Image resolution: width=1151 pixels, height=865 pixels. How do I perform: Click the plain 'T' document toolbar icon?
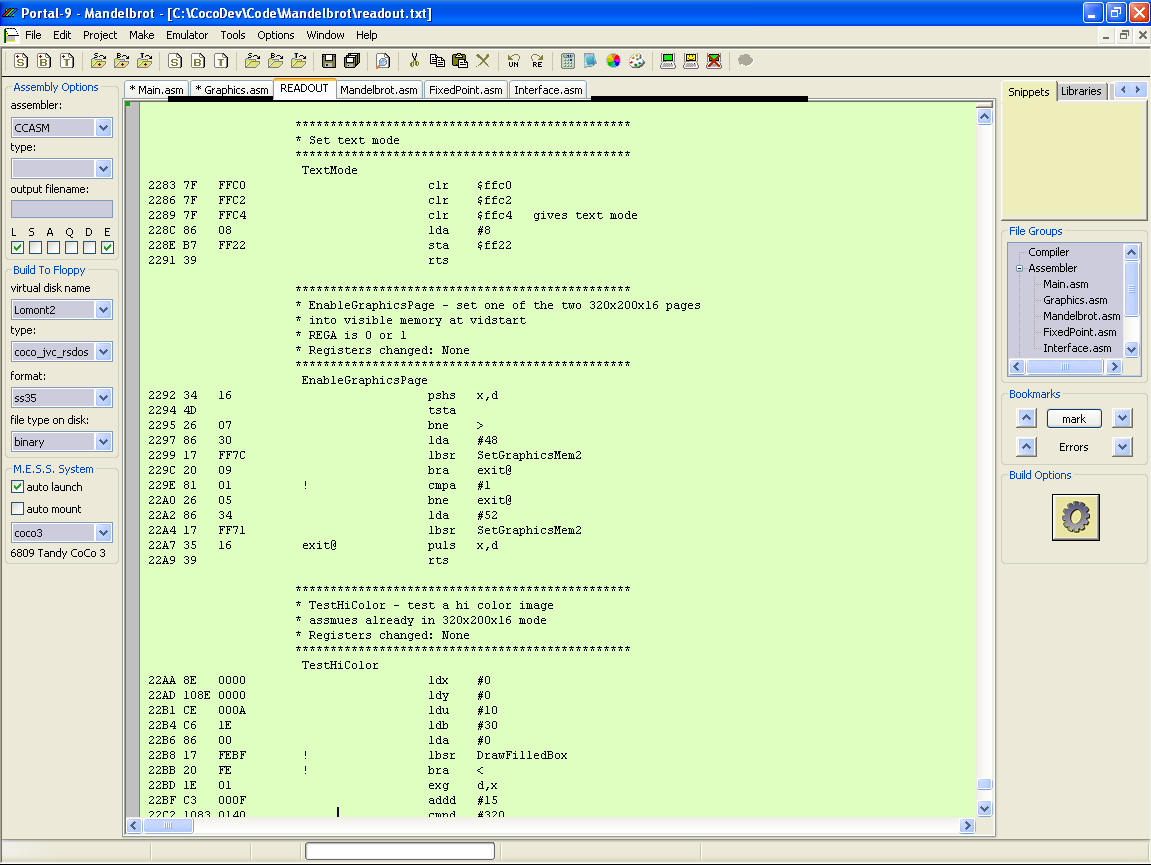(x=221, y=61)
